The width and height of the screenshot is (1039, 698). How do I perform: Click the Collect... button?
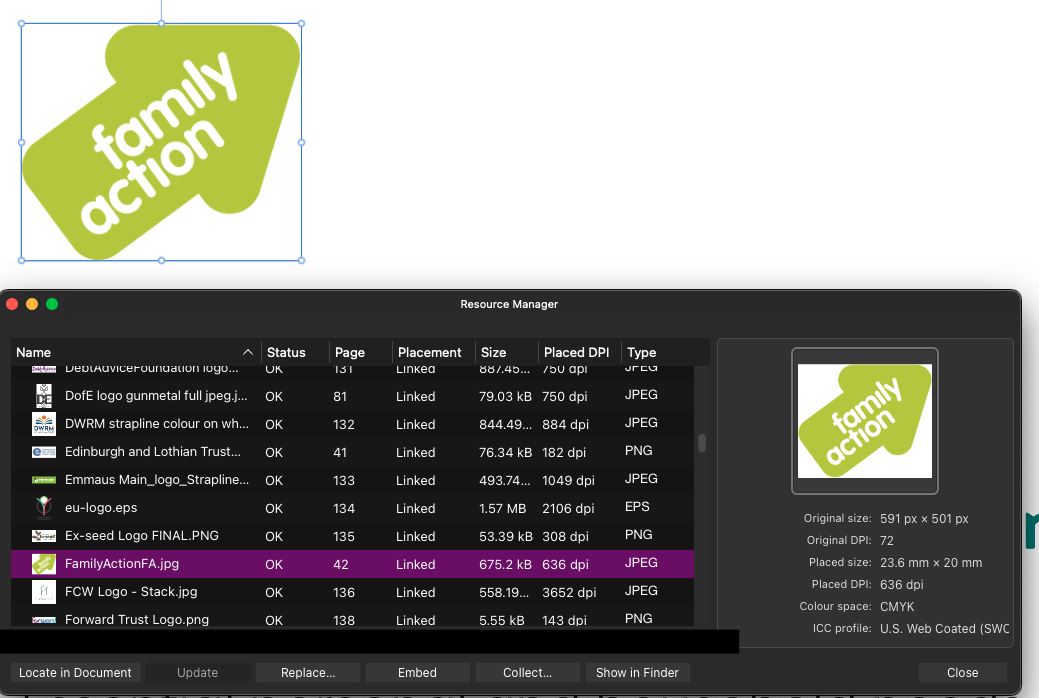(x=527, y=672)
